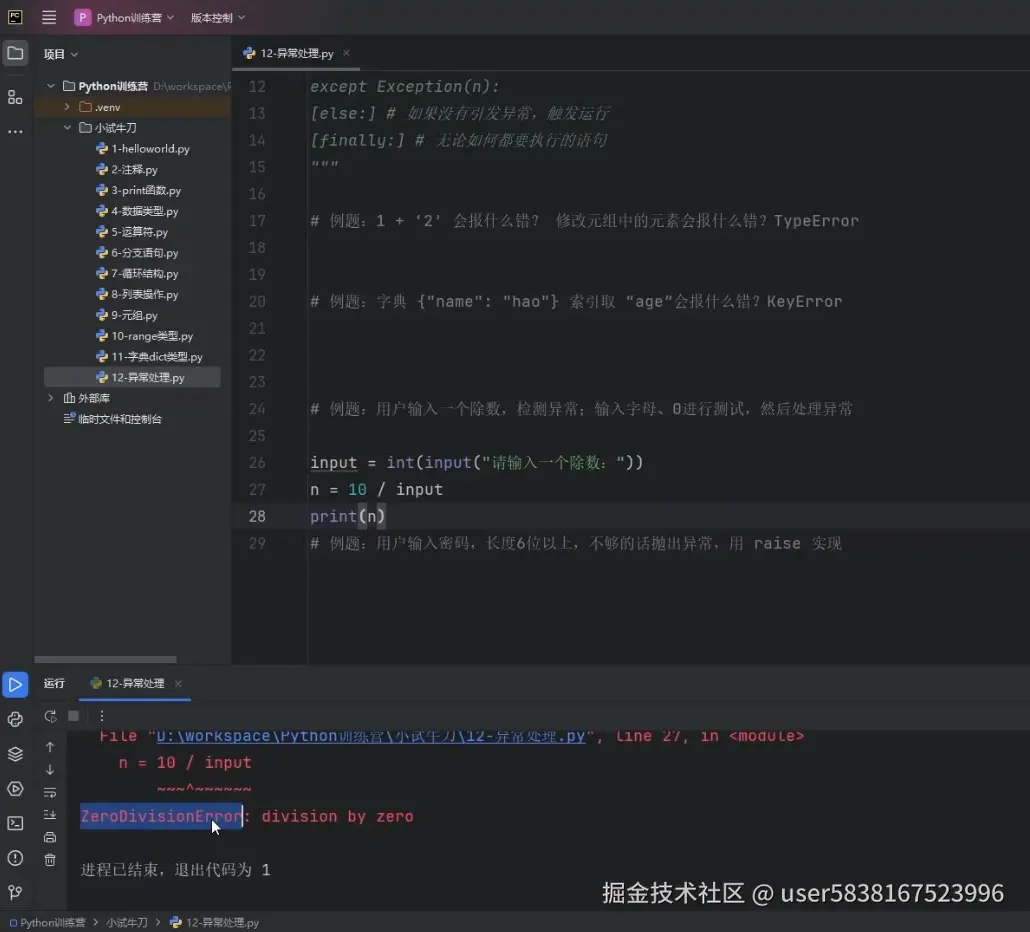Click the 运行 panel label

[x=54, y=683]
